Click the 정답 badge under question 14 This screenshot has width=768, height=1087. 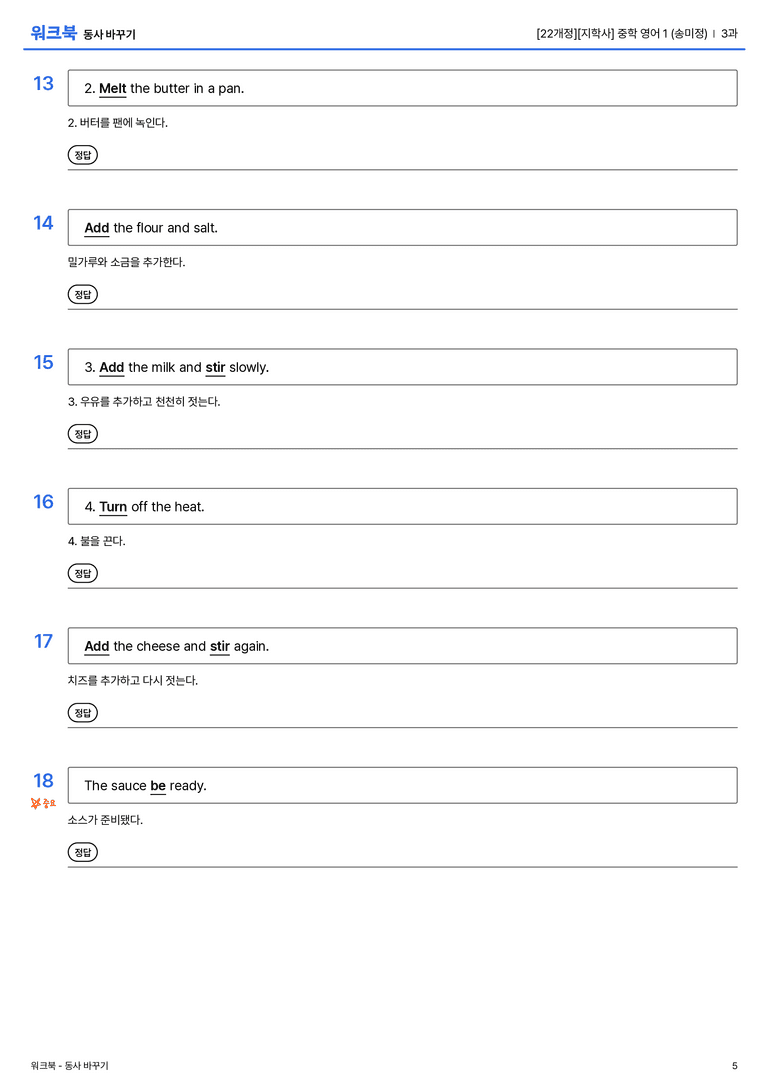pos(82,295)
